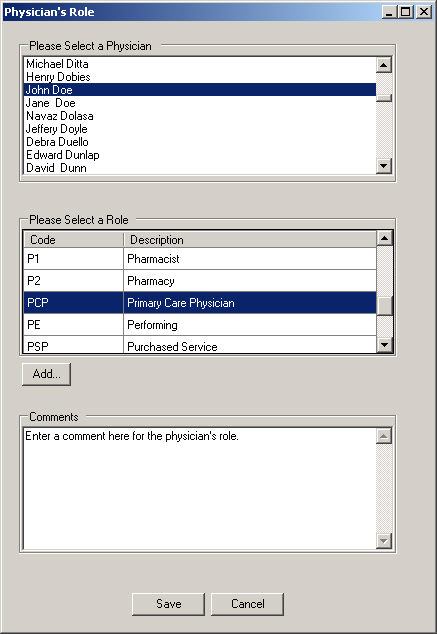Click role table scroll up arrow
The height and width of the screenshot is (634, 437).
coord(384,238)
